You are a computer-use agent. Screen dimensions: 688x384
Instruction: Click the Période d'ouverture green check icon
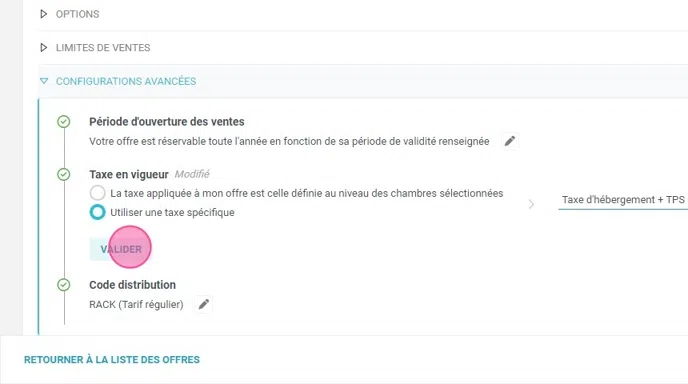[x=64, y=122]
